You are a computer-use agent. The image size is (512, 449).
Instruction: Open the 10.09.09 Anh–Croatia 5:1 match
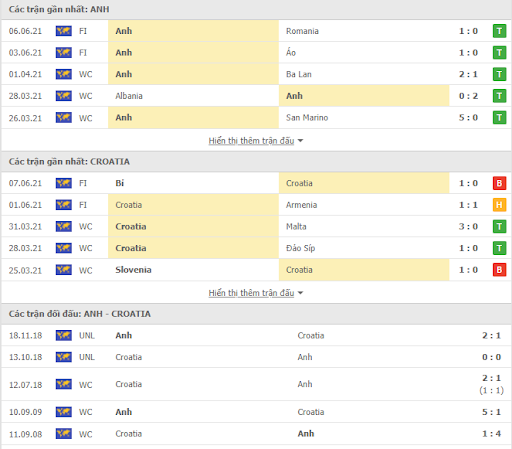point(256,412)
